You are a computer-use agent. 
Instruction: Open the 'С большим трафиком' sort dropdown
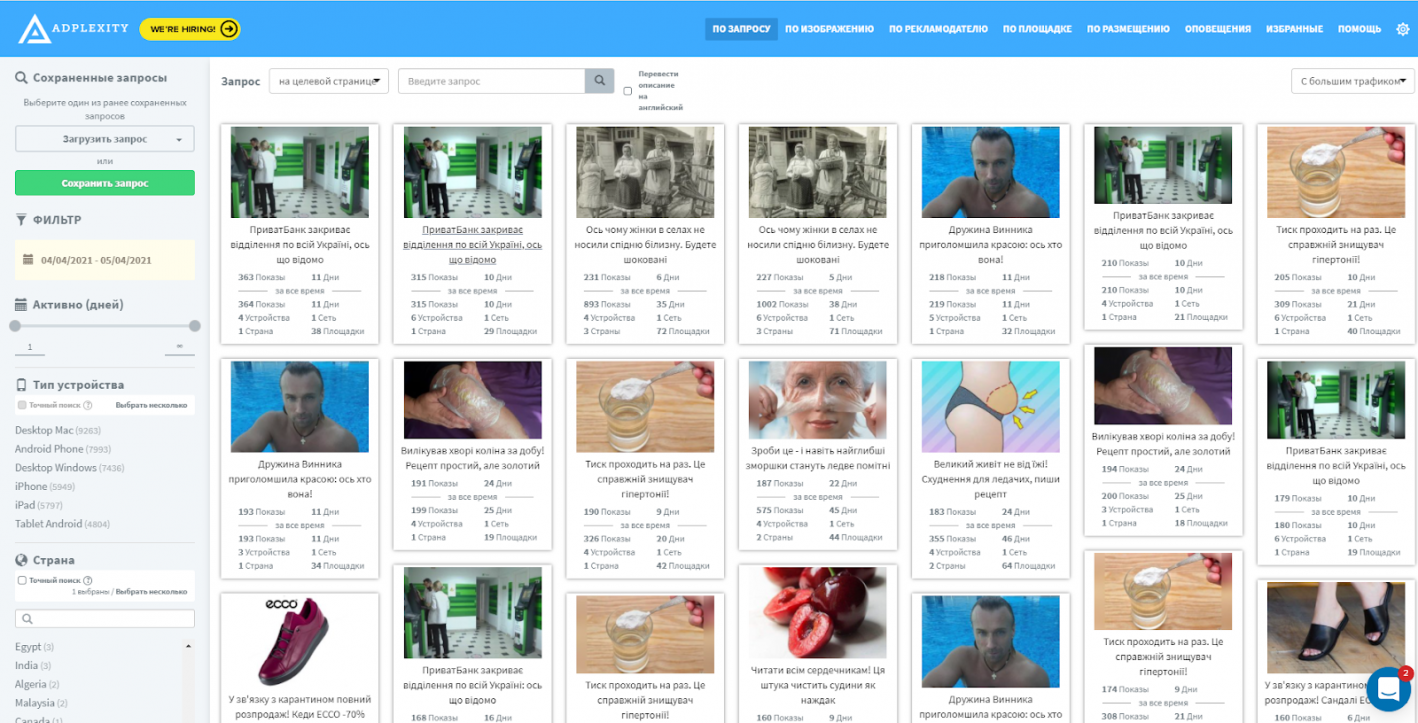pos(1352,81)
